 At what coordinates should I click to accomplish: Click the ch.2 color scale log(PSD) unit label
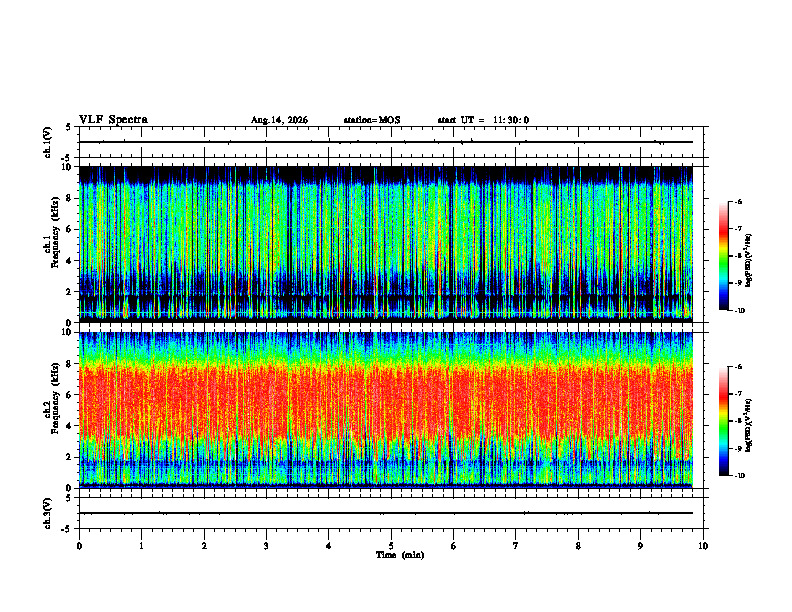tap(749, 426)
